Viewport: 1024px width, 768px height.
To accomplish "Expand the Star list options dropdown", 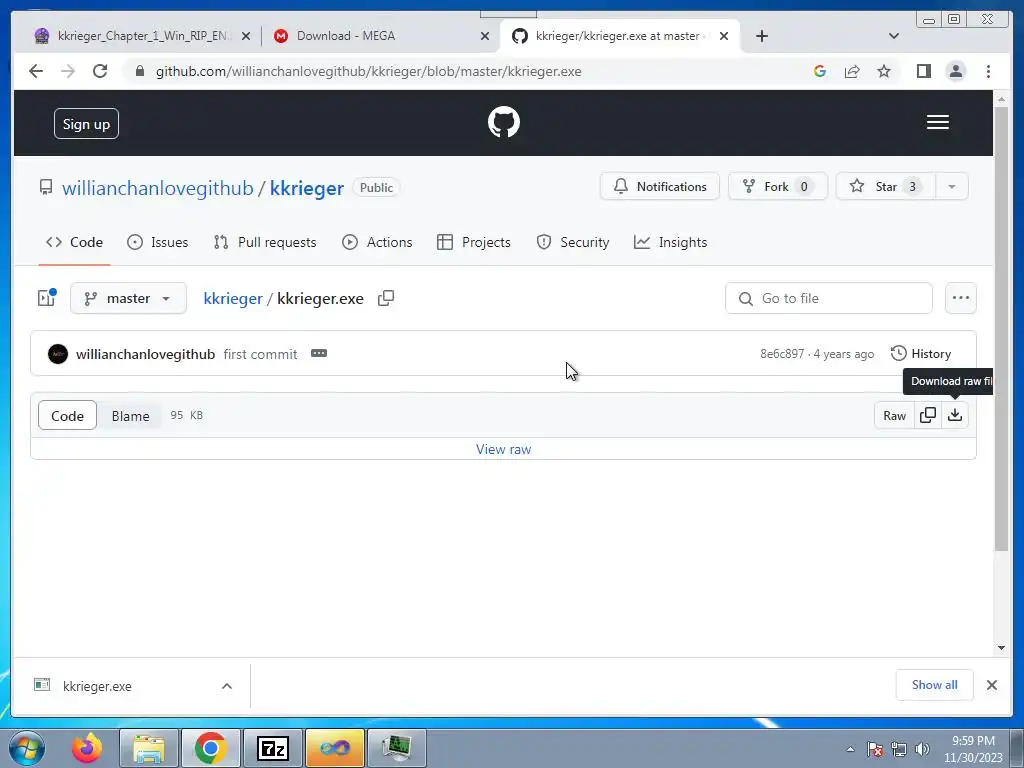I will [x=952, y=187].
